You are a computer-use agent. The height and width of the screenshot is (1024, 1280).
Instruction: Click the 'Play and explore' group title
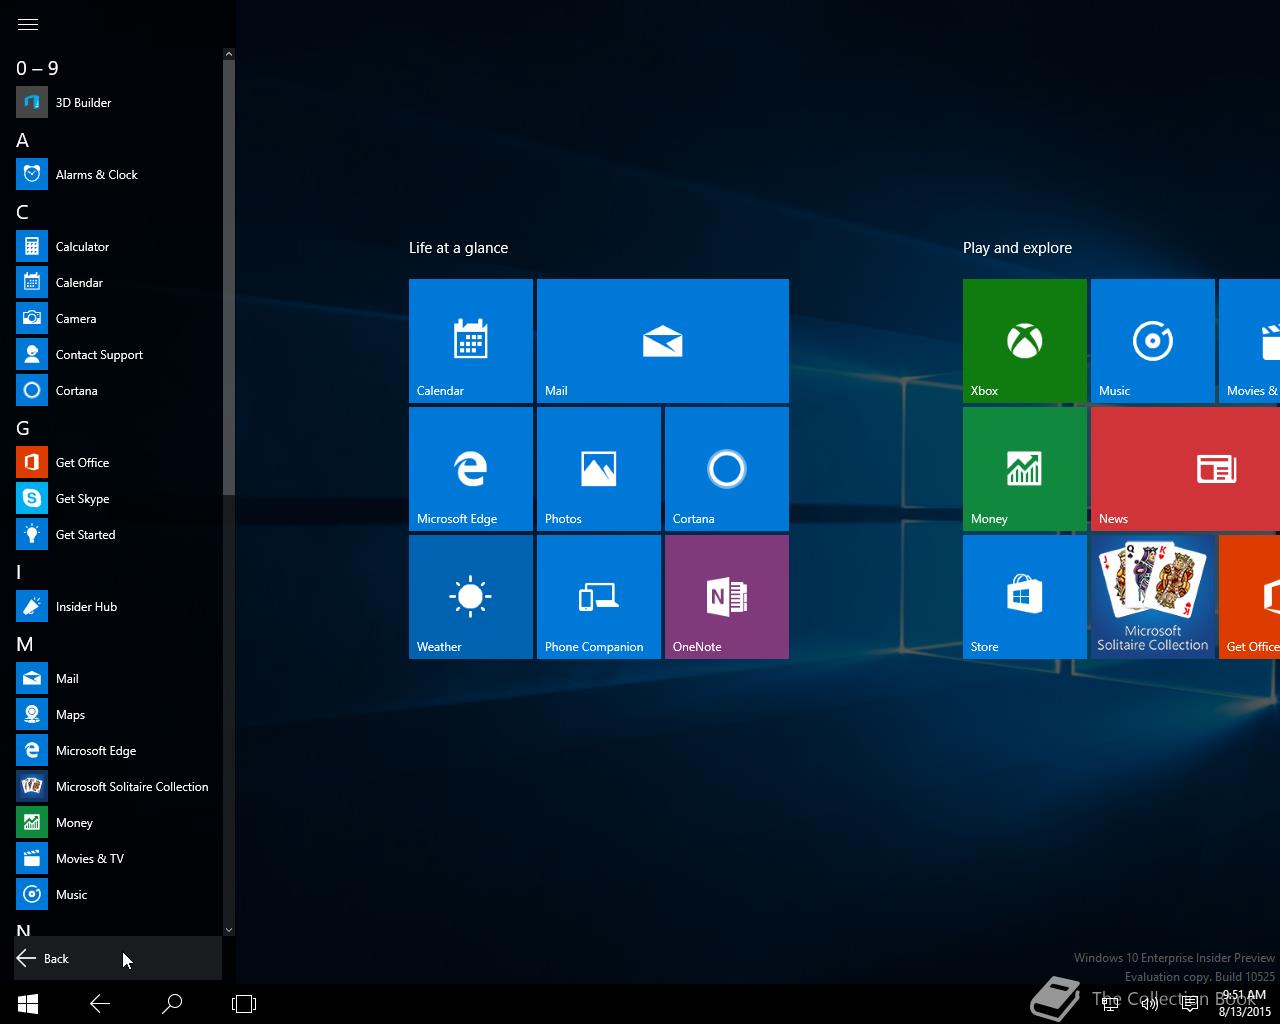pos(1017,248)
